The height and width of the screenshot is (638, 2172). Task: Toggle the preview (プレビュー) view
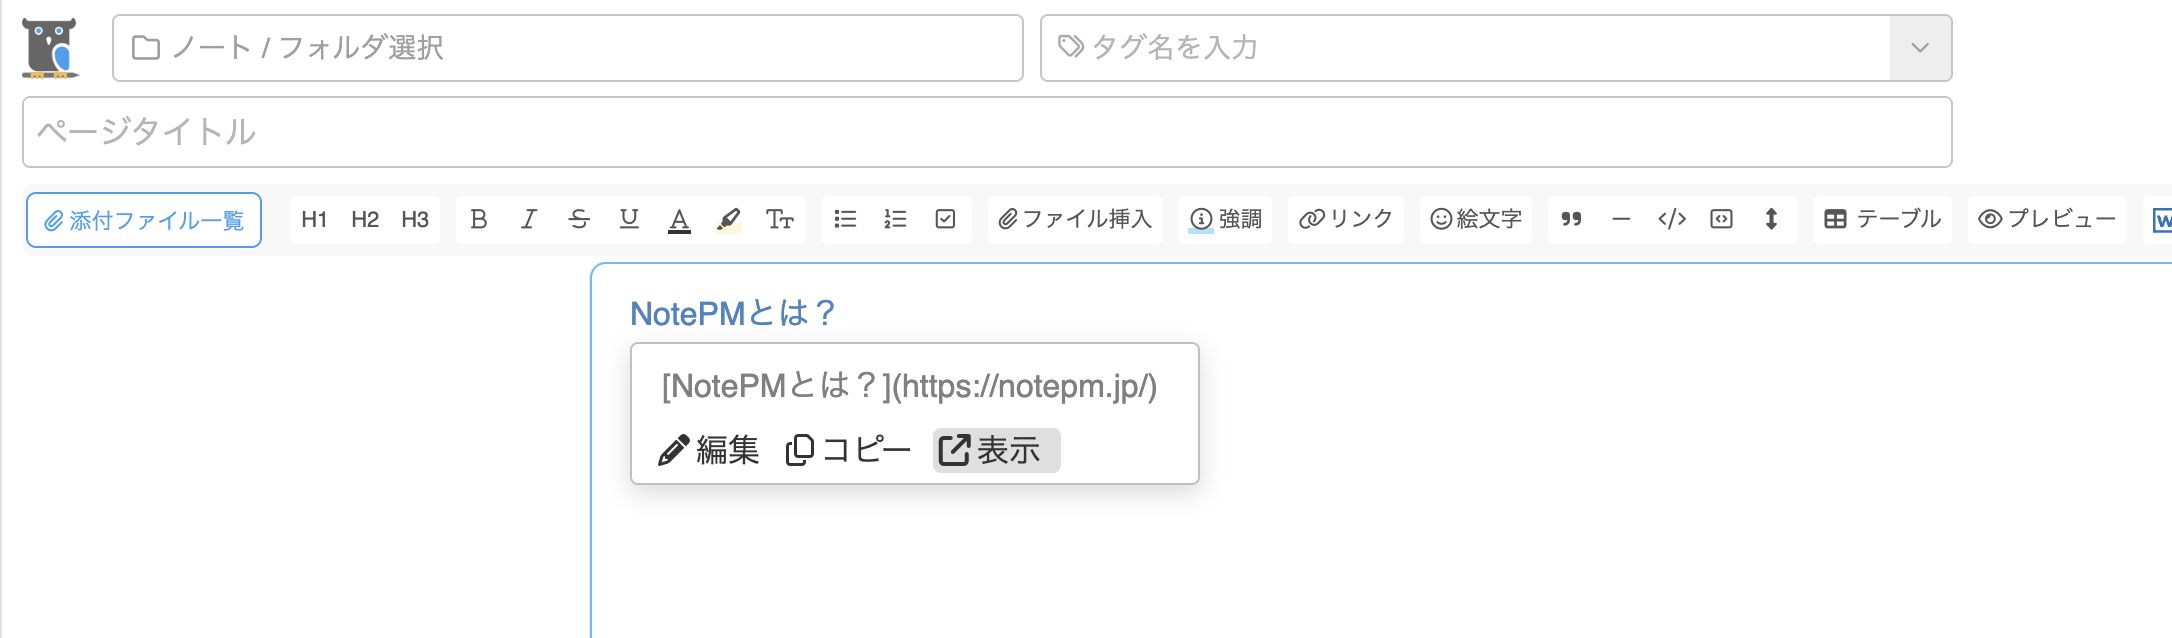2047,219
